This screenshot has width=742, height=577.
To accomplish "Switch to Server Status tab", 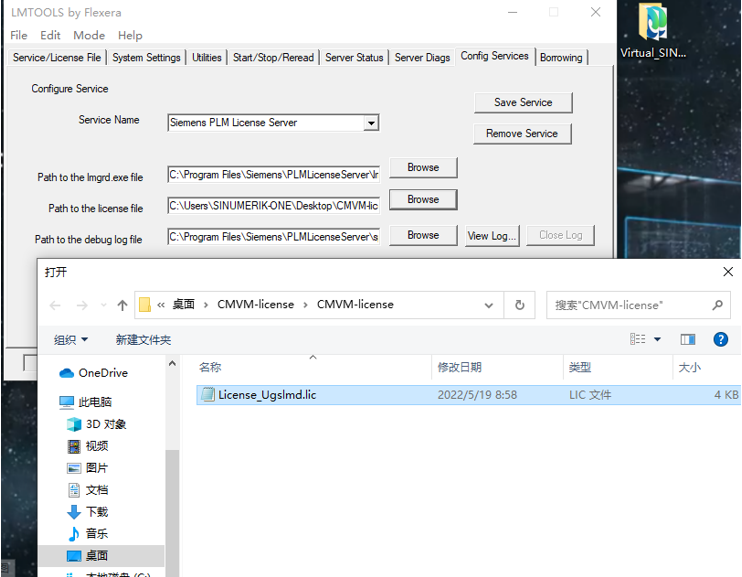I will tap(354, 58).
